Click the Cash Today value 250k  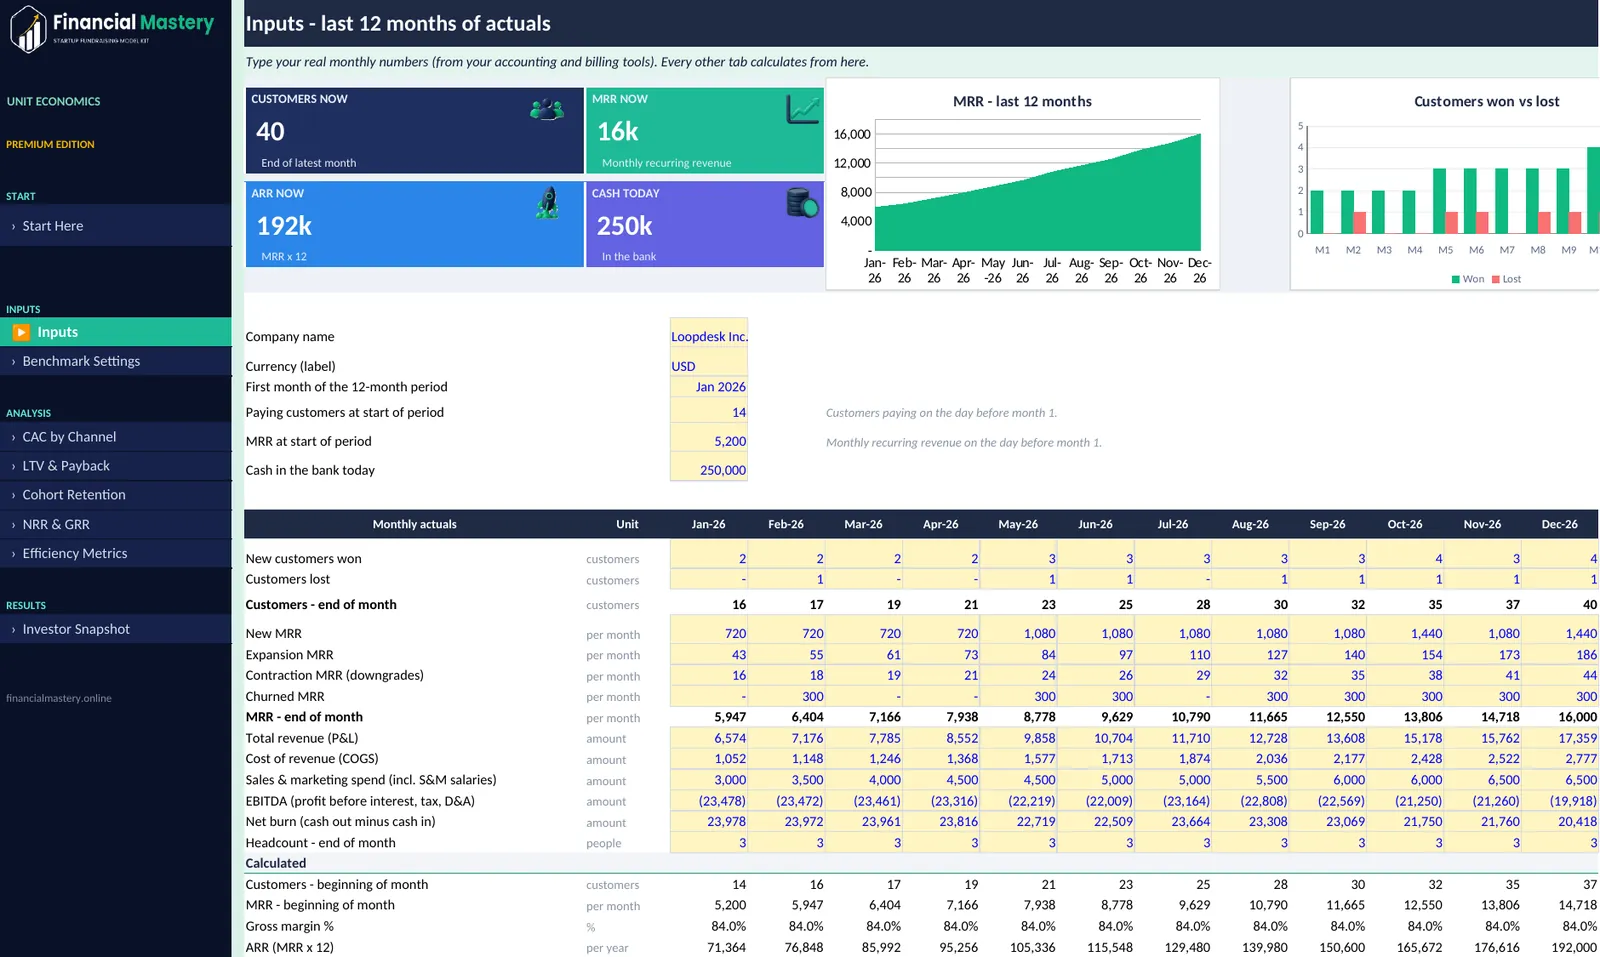click(x=625, y=226)
